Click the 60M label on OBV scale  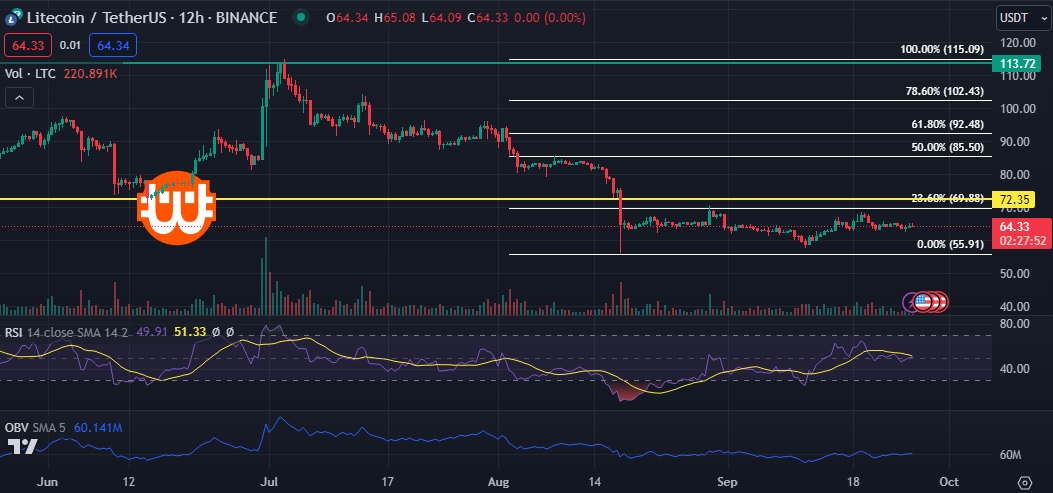[x=1011, y=456]
